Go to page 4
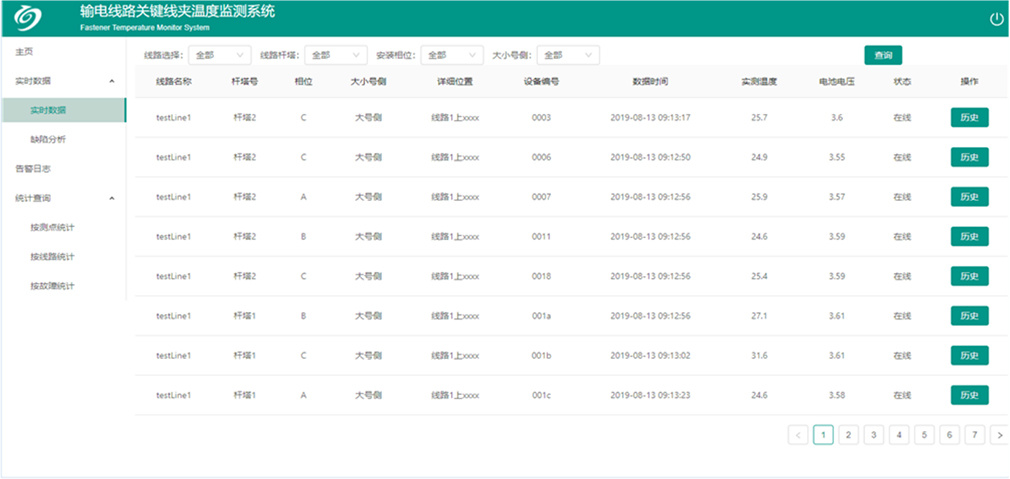This screenshot has height=479, width=1010. click(x=899, y=435)
